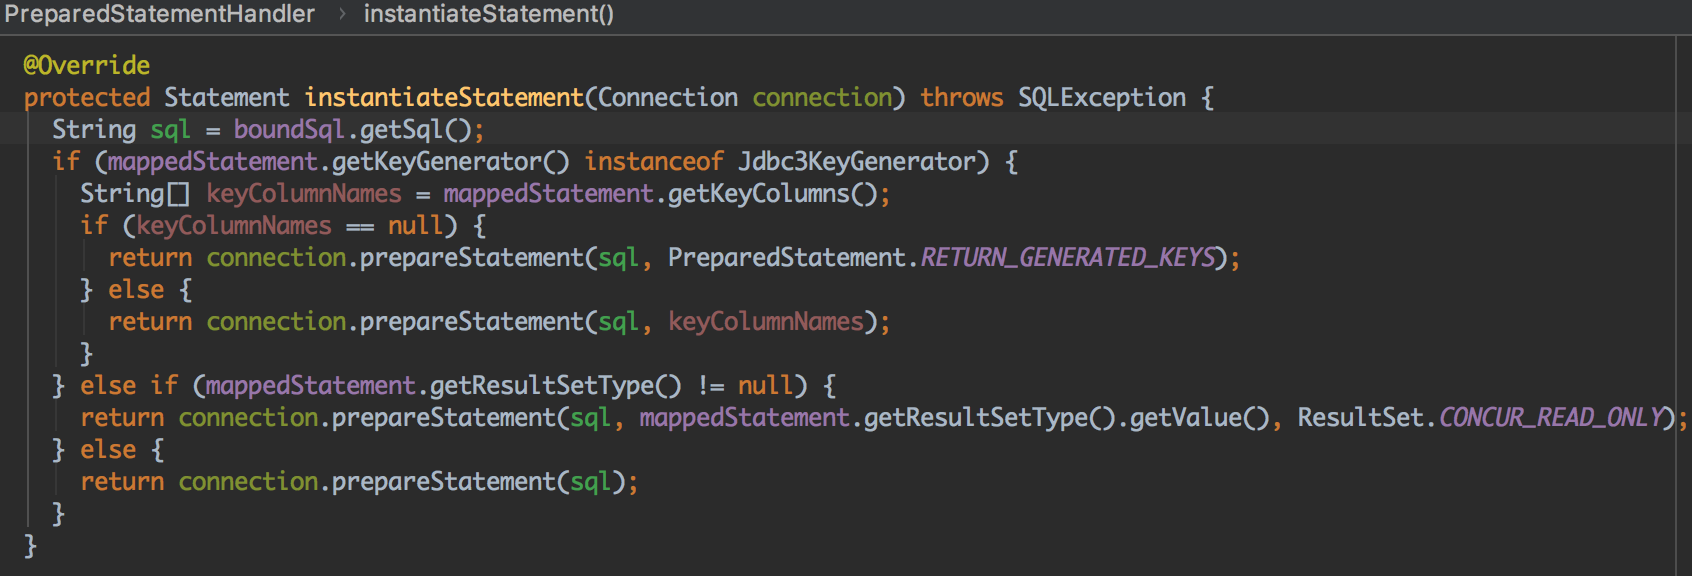Click the instanceof keyword
The height and width of the screenshot is (576, 1692).
point(654,161)
